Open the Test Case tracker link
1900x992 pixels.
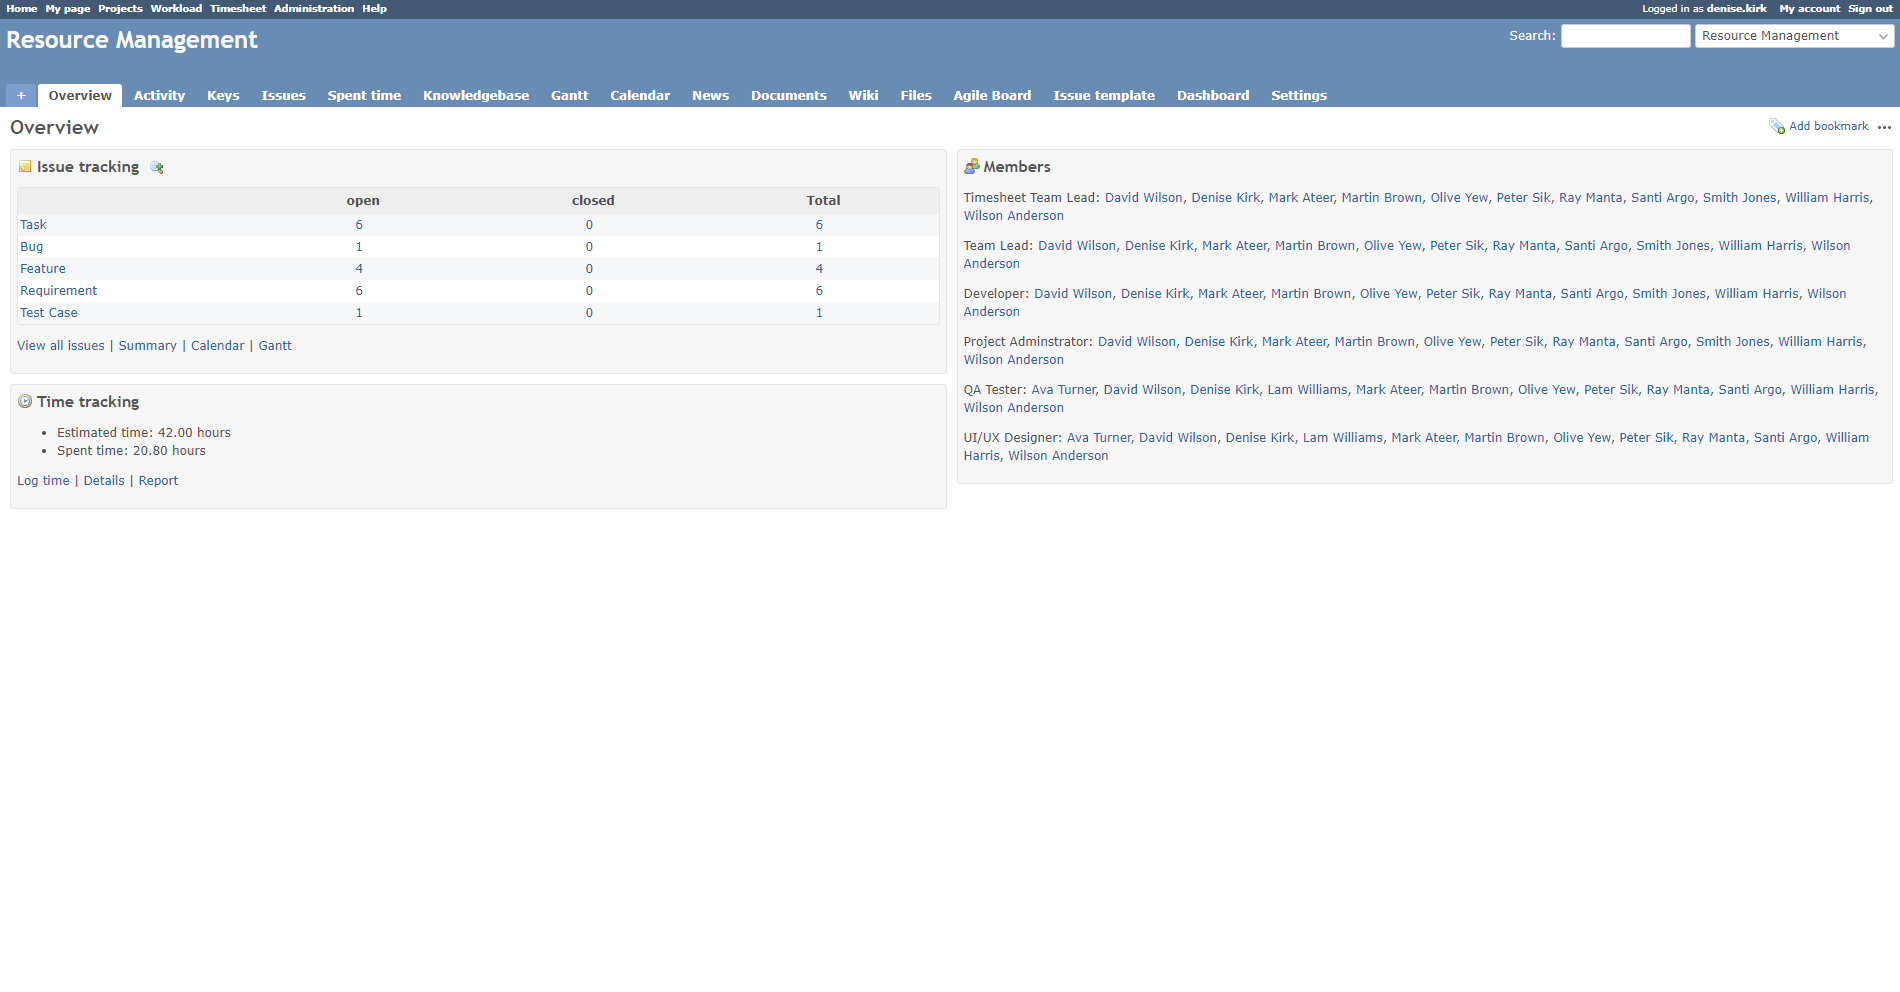click(49, 313)
